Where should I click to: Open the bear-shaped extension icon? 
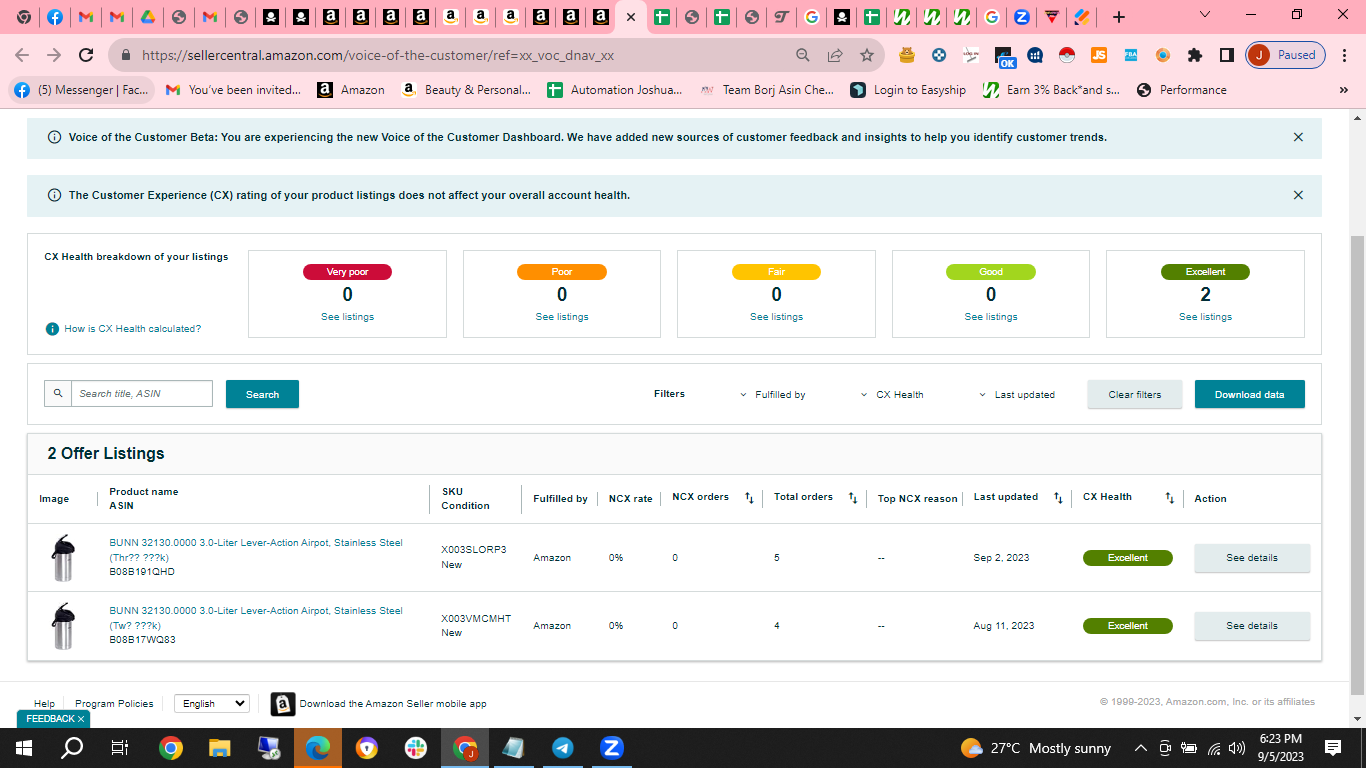[x=907, y=55]
